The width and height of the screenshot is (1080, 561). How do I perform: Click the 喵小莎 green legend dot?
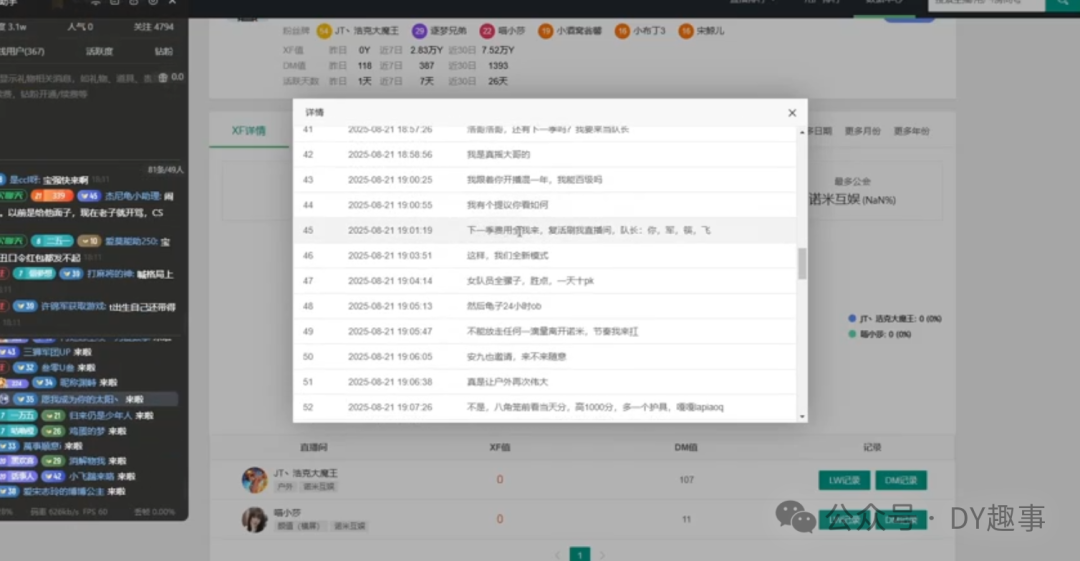click(852, 334)
